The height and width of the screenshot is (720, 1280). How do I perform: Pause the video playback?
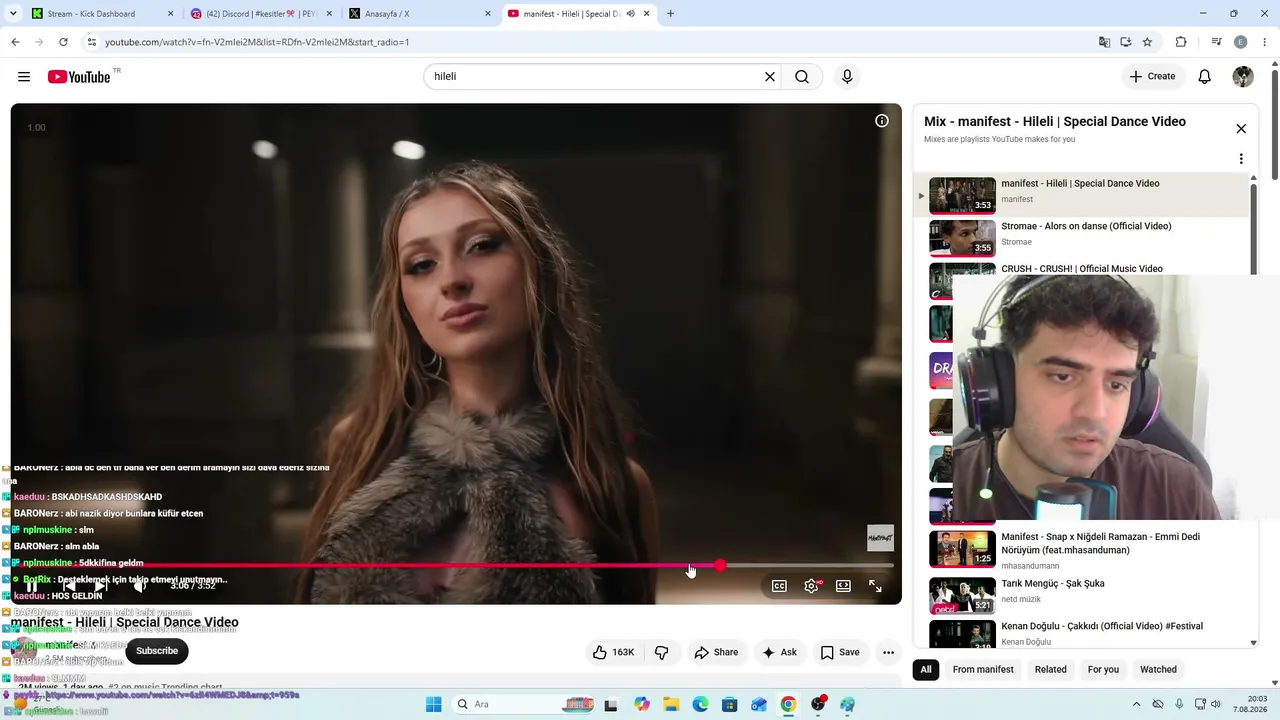coord(32,586)
